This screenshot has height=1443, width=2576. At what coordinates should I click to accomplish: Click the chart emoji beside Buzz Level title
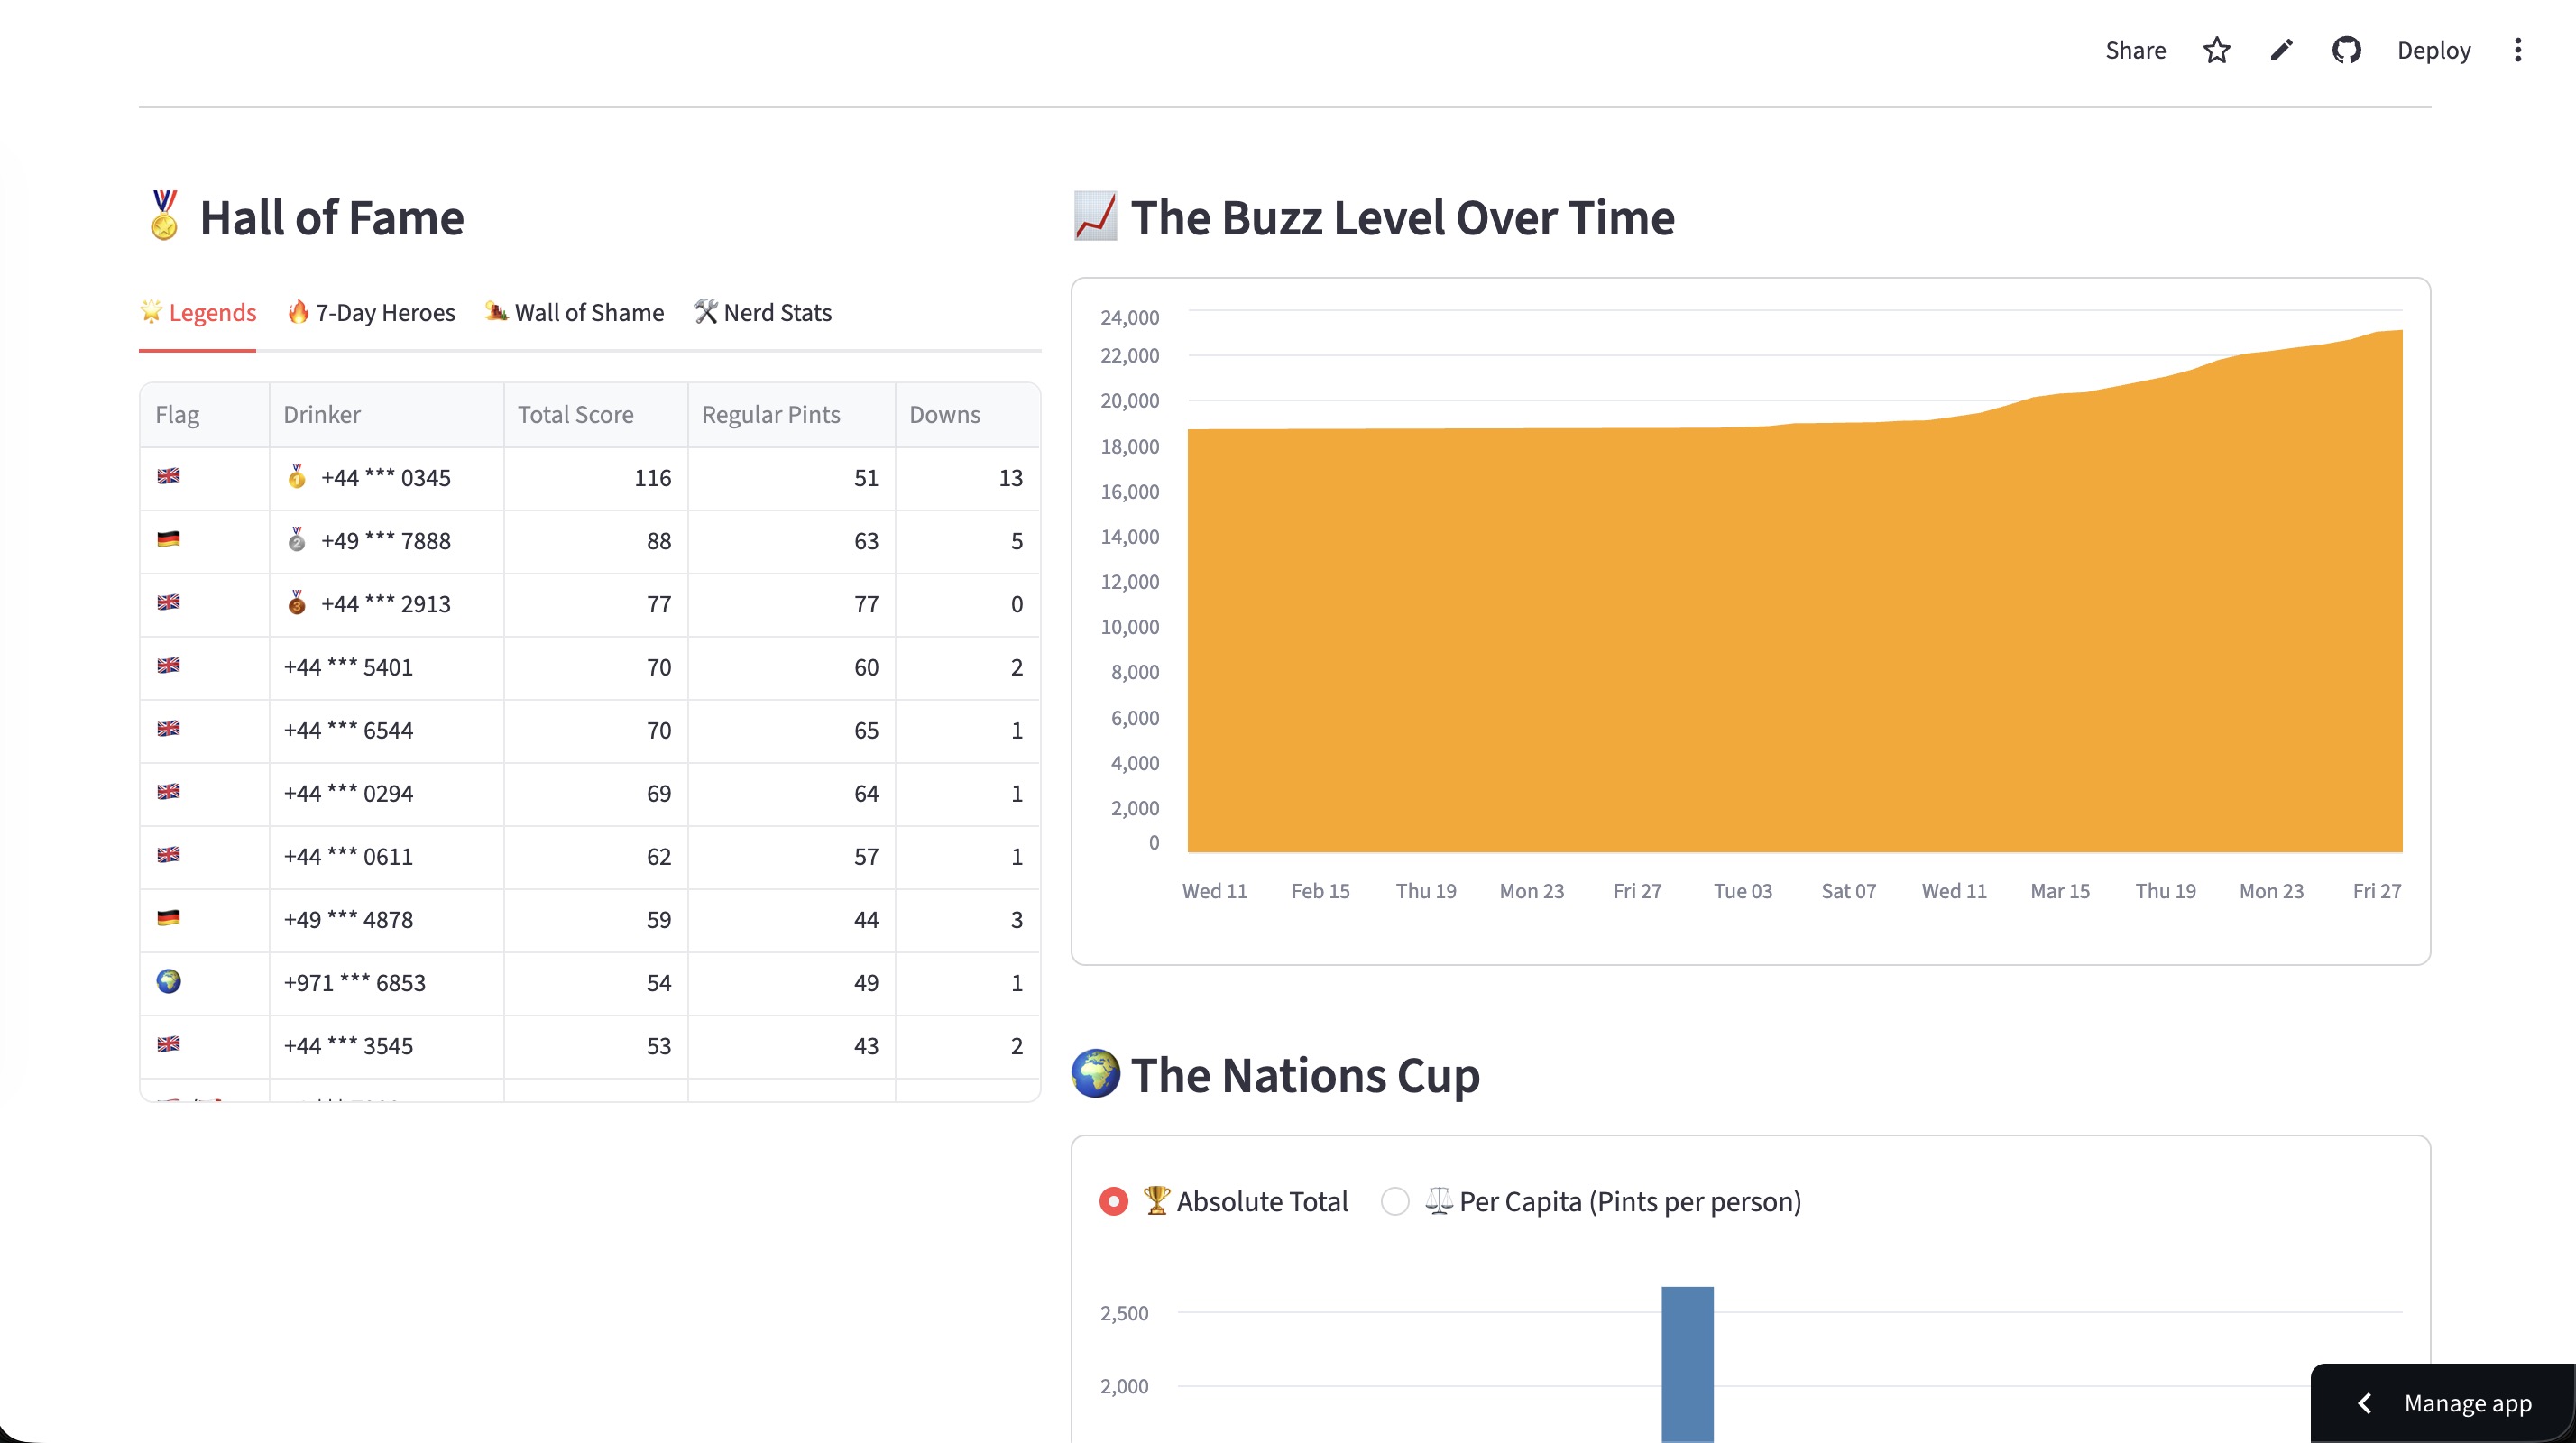pyautogui.click(x=1095, y=216)
